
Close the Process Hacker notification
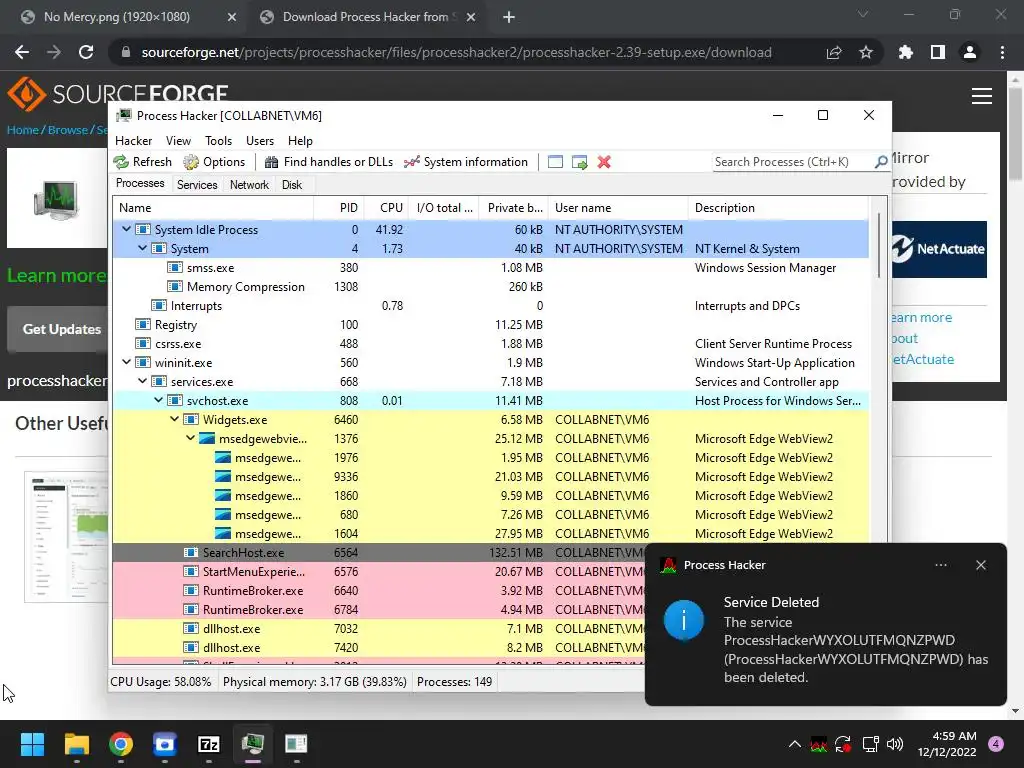[980, 565]
